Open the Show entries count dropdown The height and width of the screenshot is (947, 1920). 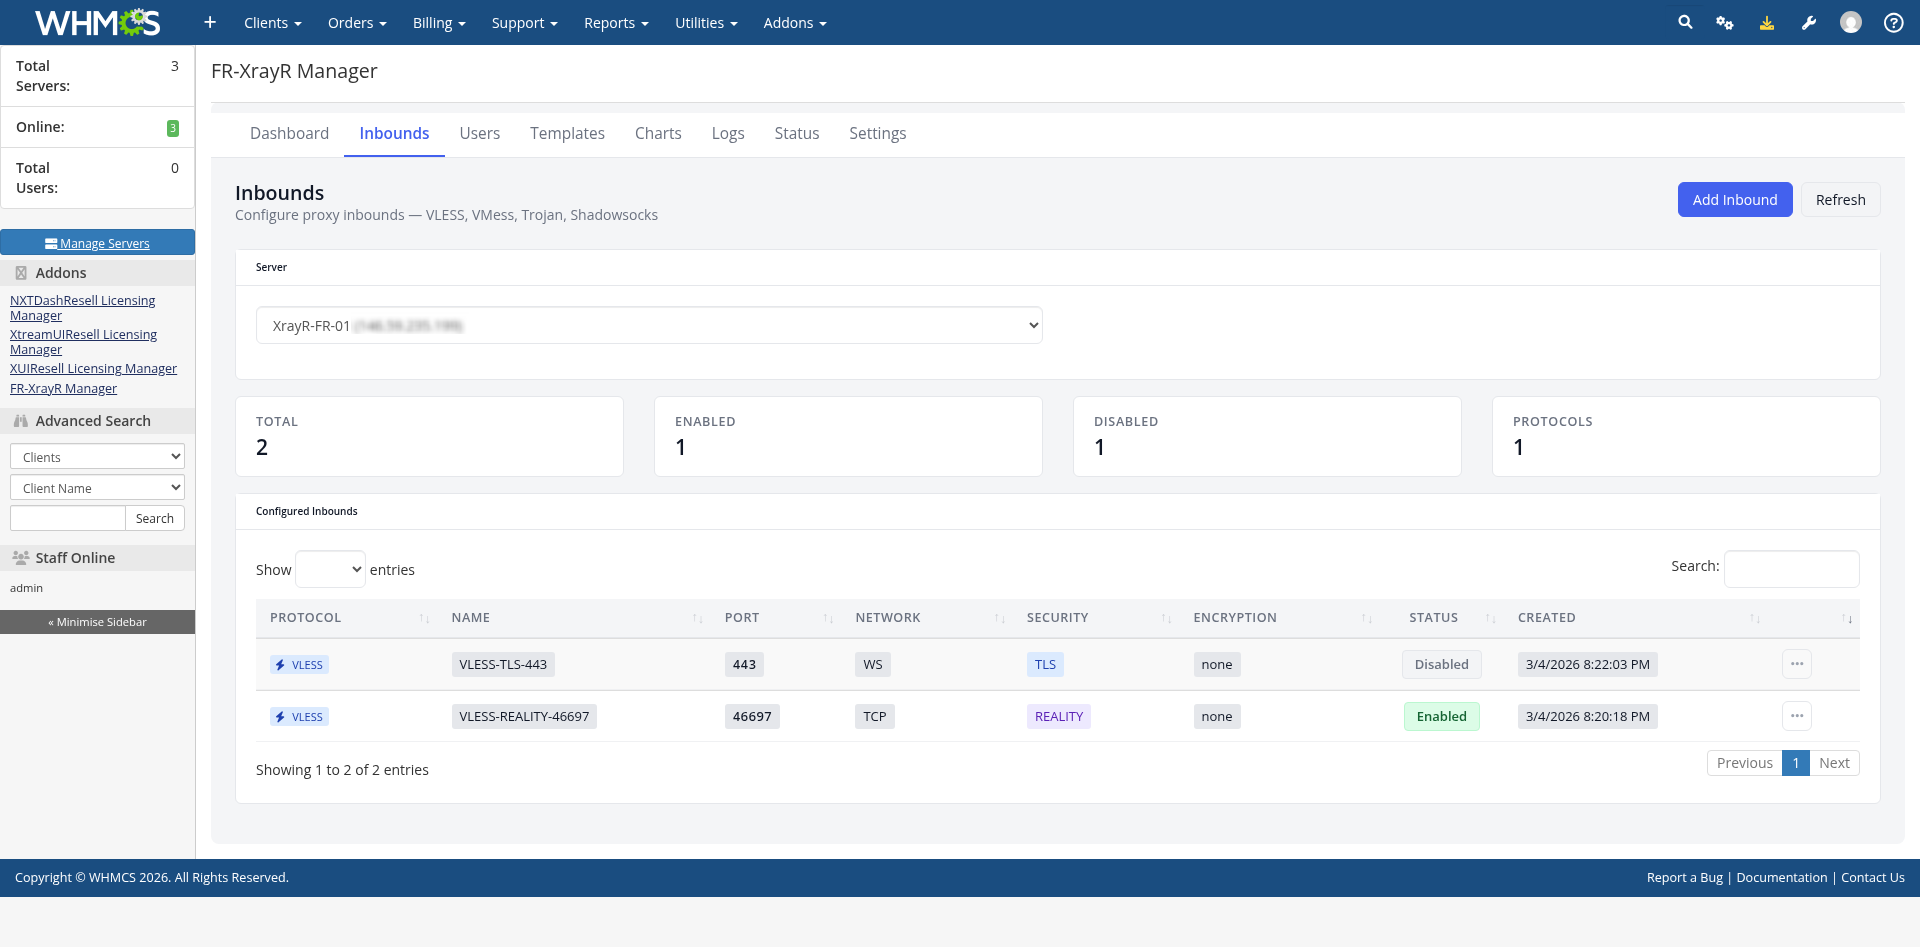coord(330,569)
